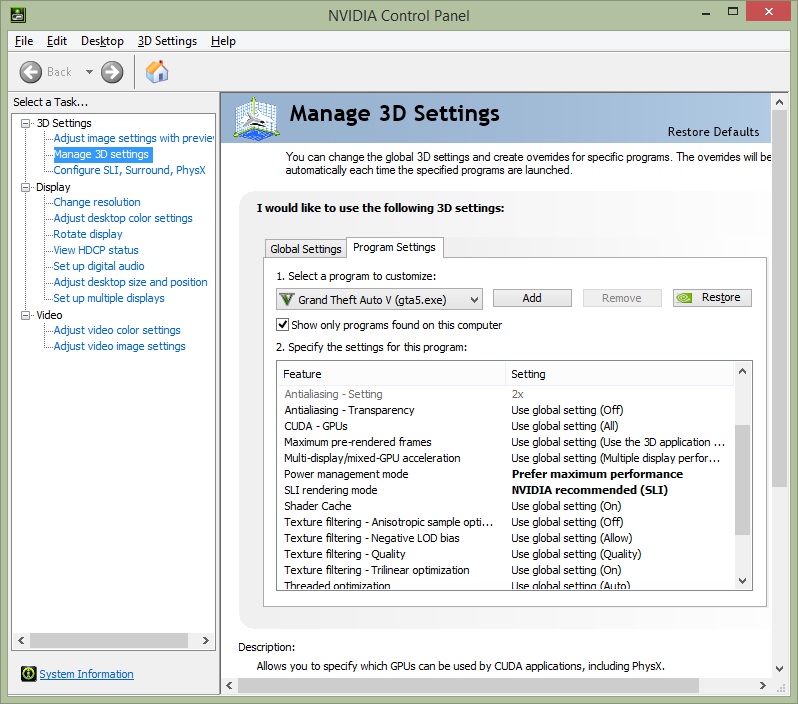798x704 pixels.
Task: Select the Program Settings tab
Action: click(394, 247)
